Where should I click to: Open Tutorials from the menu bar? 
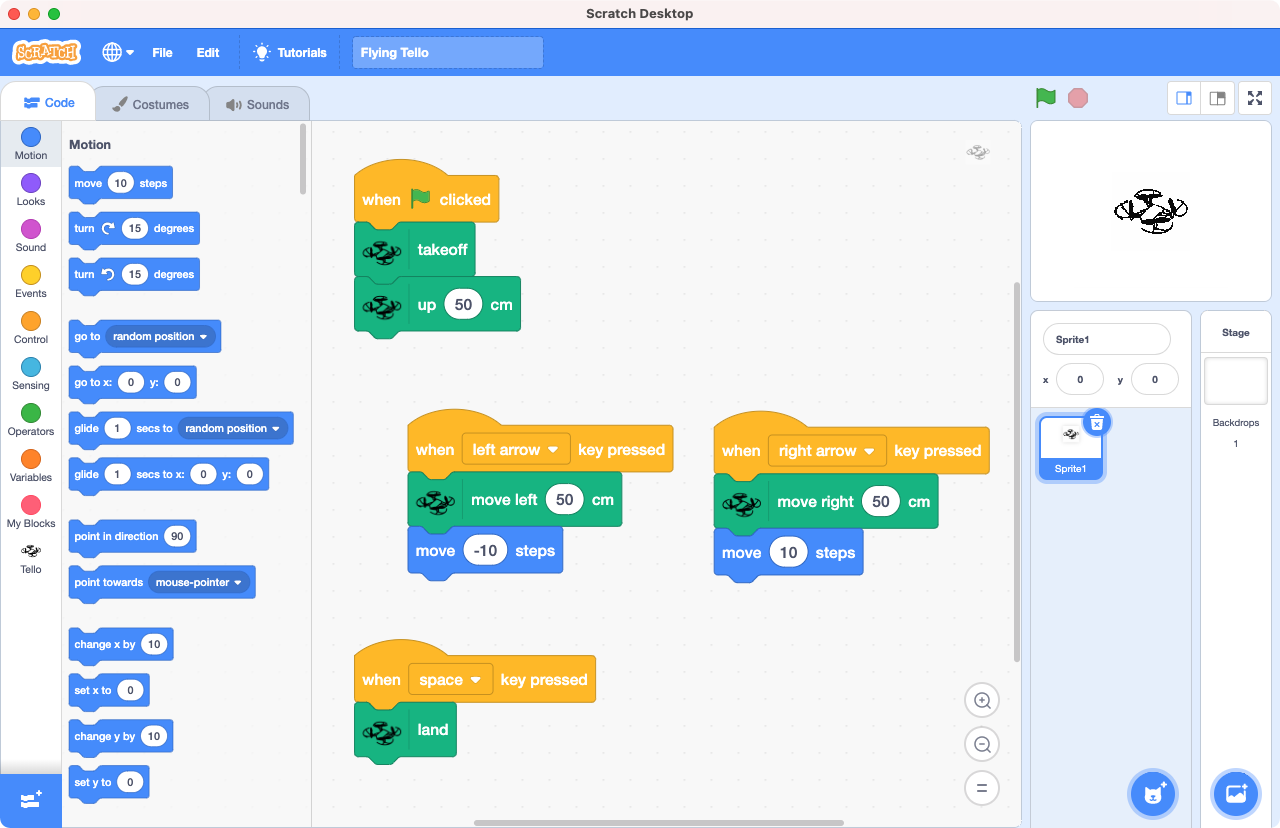[x=290, y=53]
